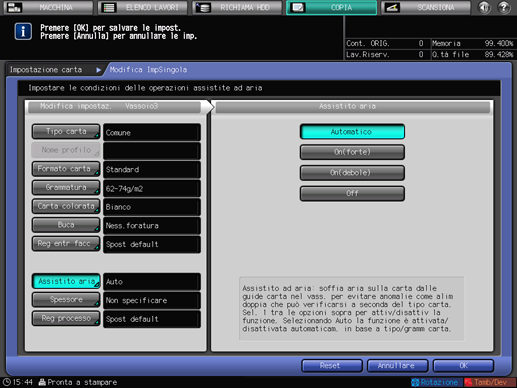Open Buca punching setting

click(x=66, y=225)
